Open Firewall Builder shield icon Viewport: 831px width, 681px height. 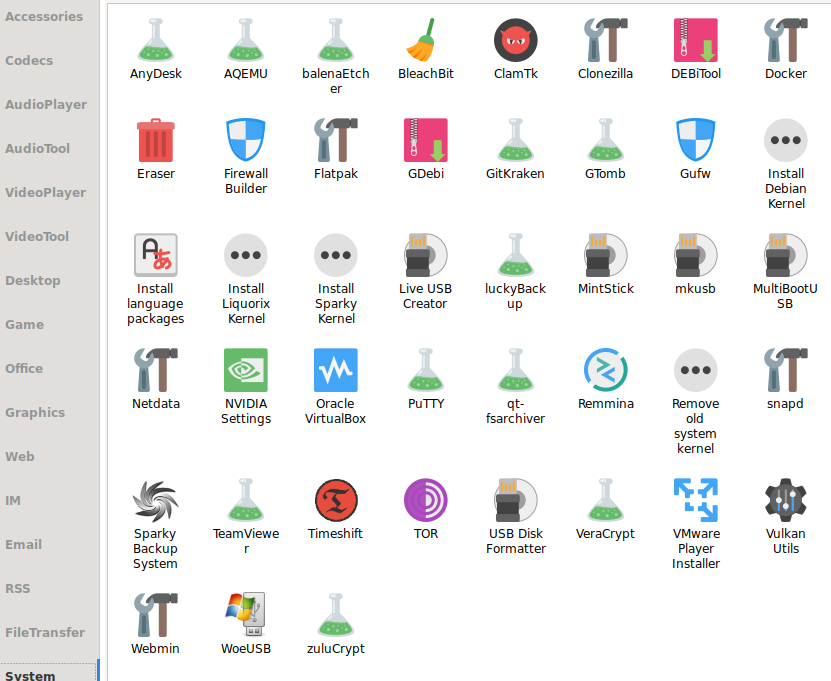246,140
